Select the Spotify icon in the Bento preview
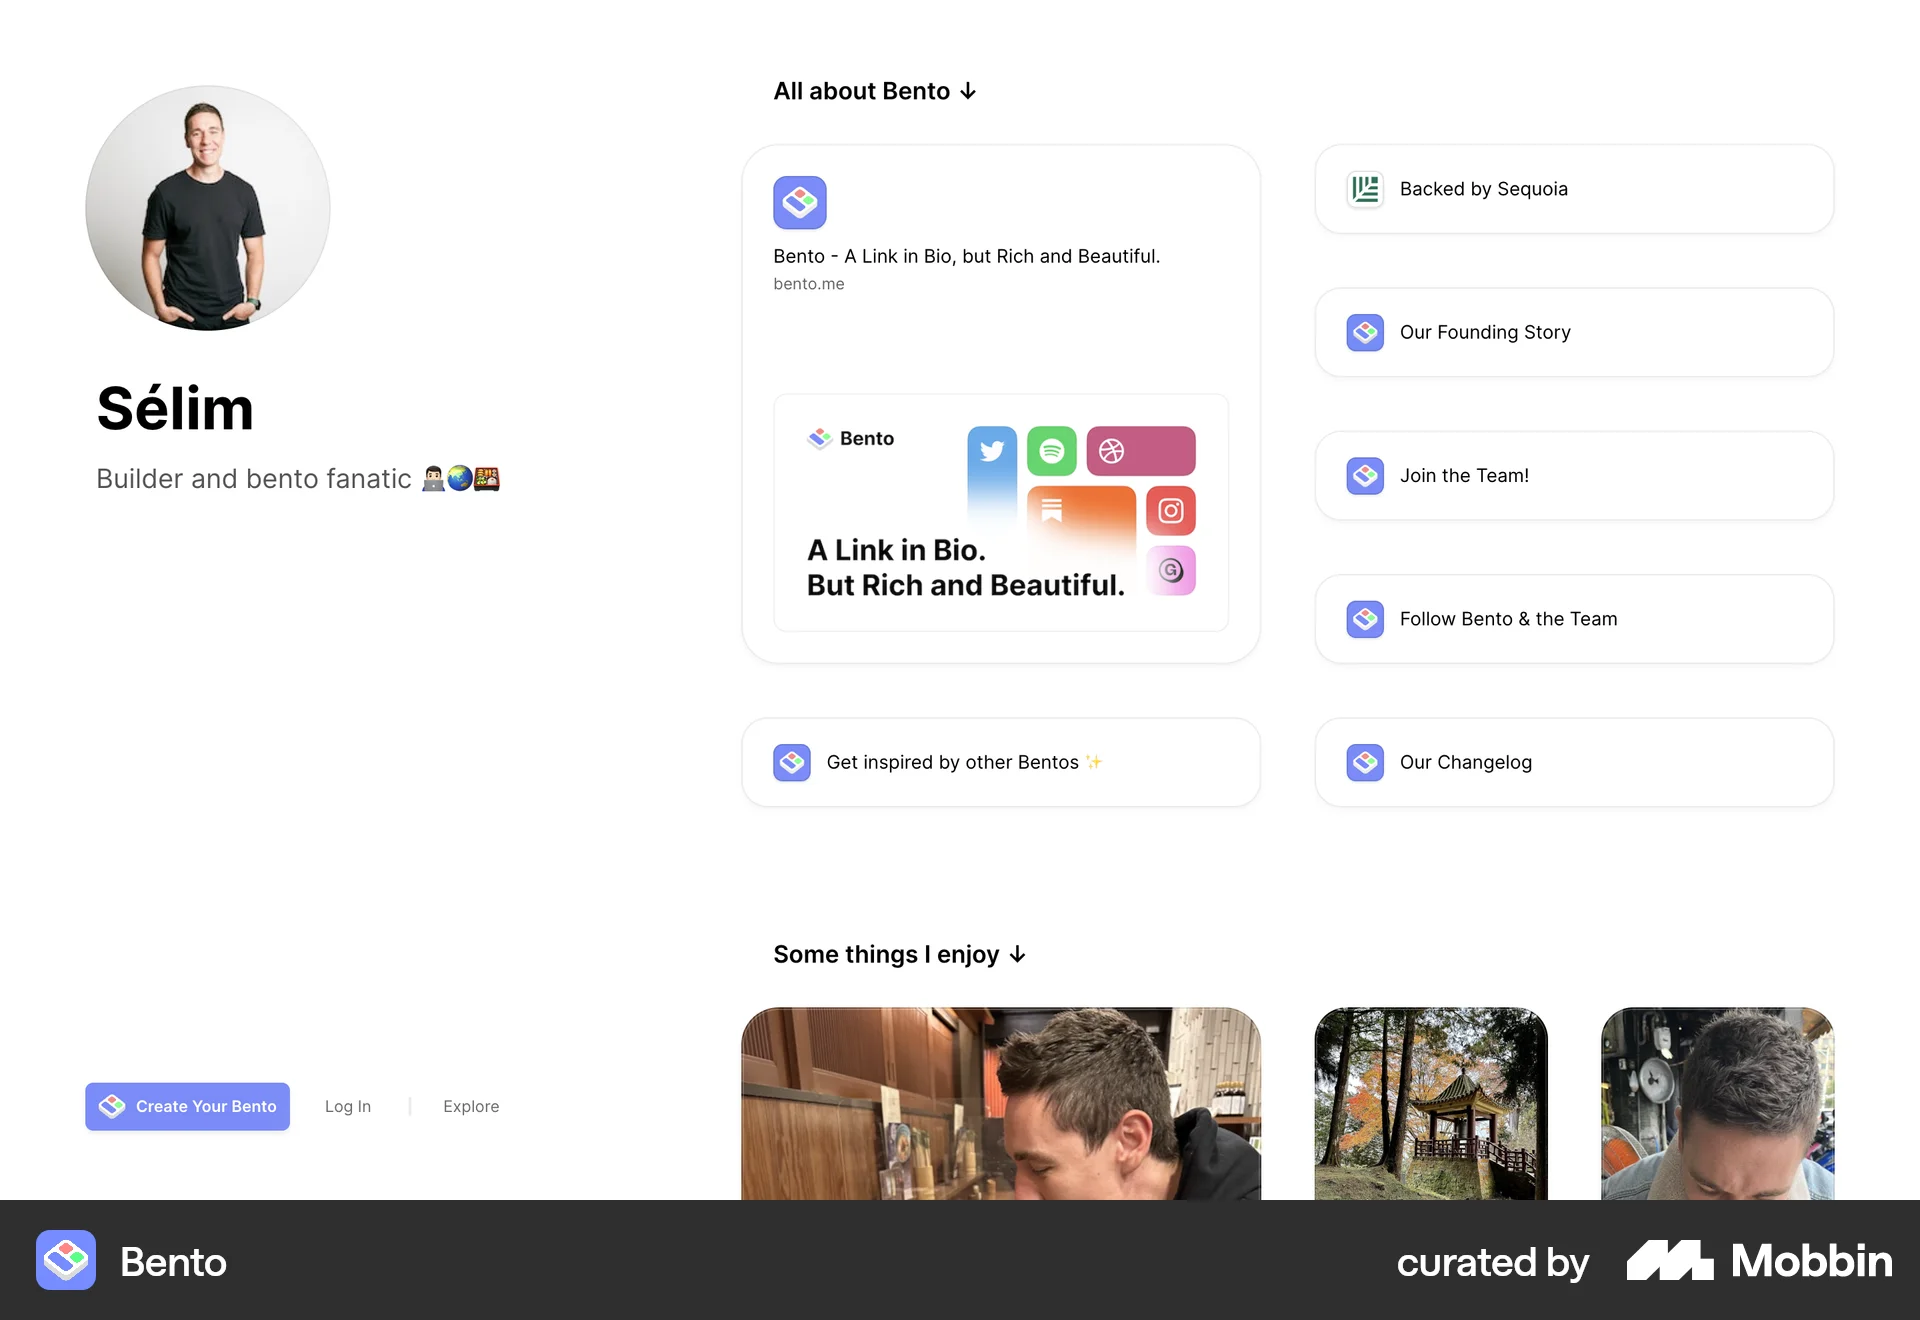1920x1320 pixels. pyautogui.click(x=1052, y=451)
